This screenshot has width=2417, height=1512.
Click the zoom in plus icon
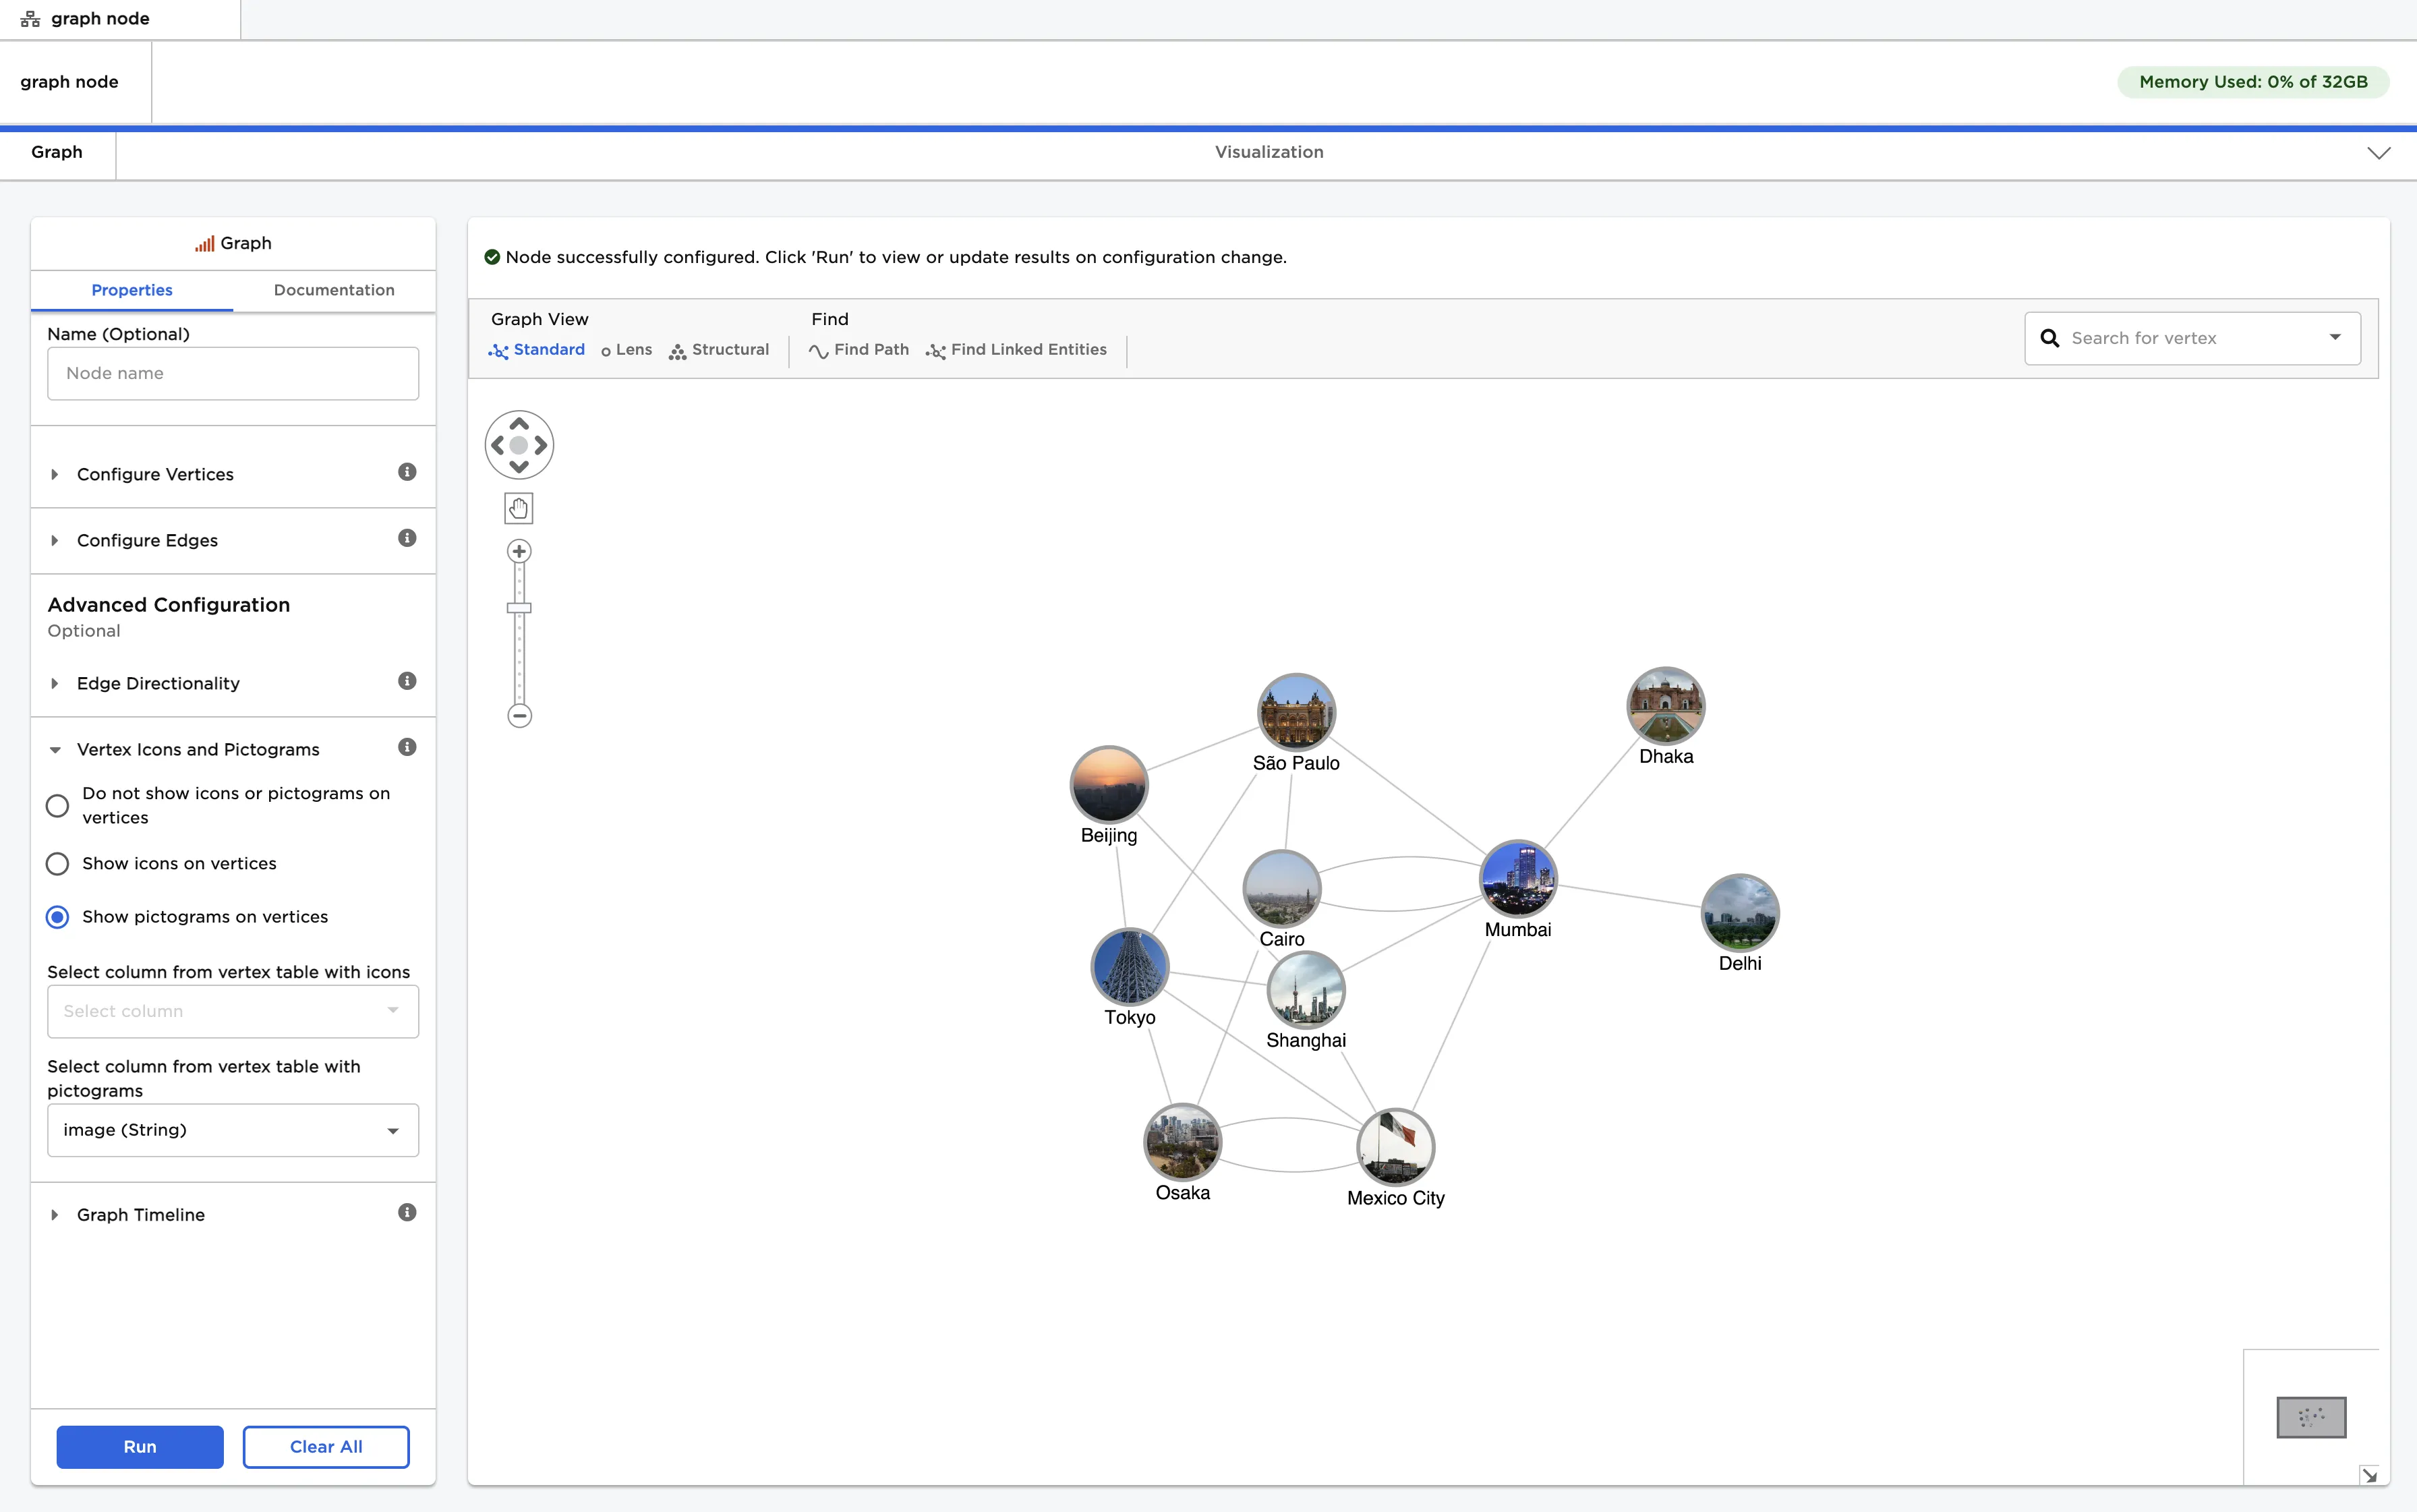pos(519,551)
